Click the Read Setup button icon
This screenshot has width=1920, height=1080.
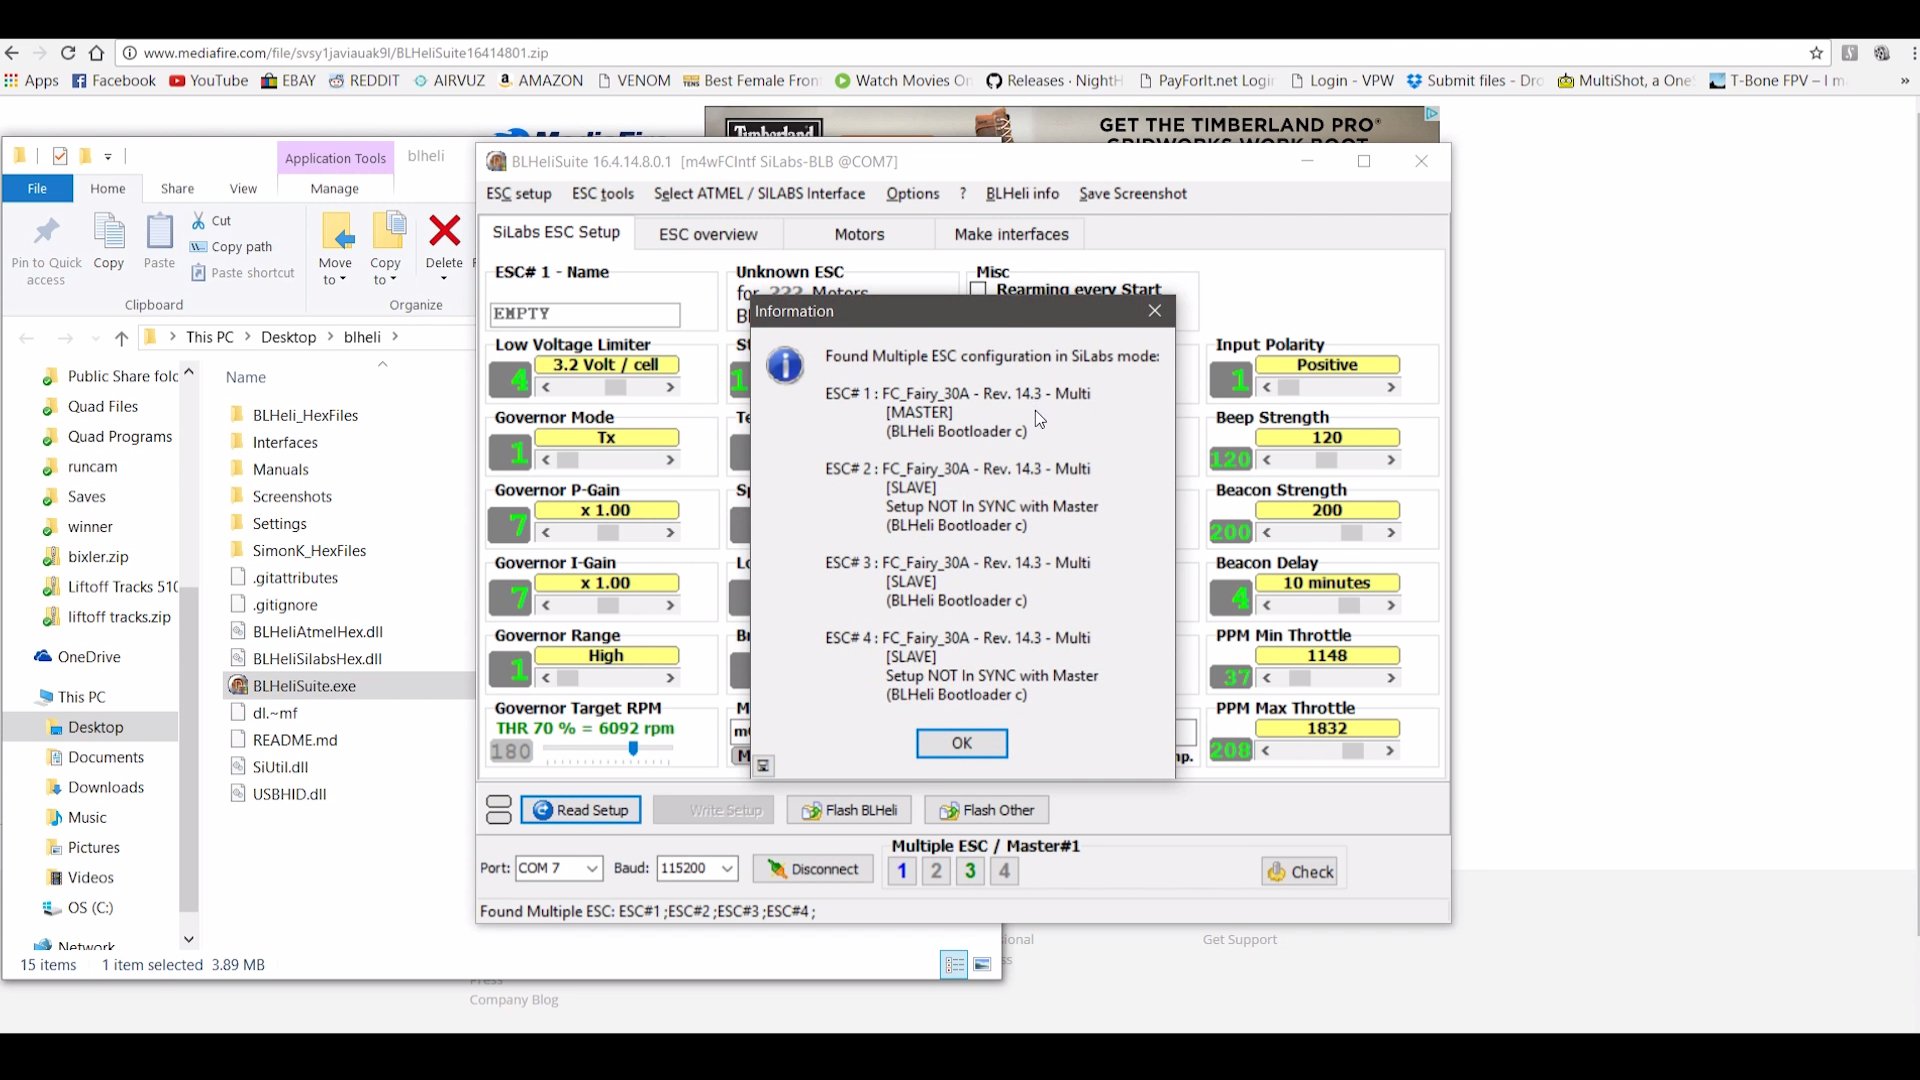click(542, 810)
